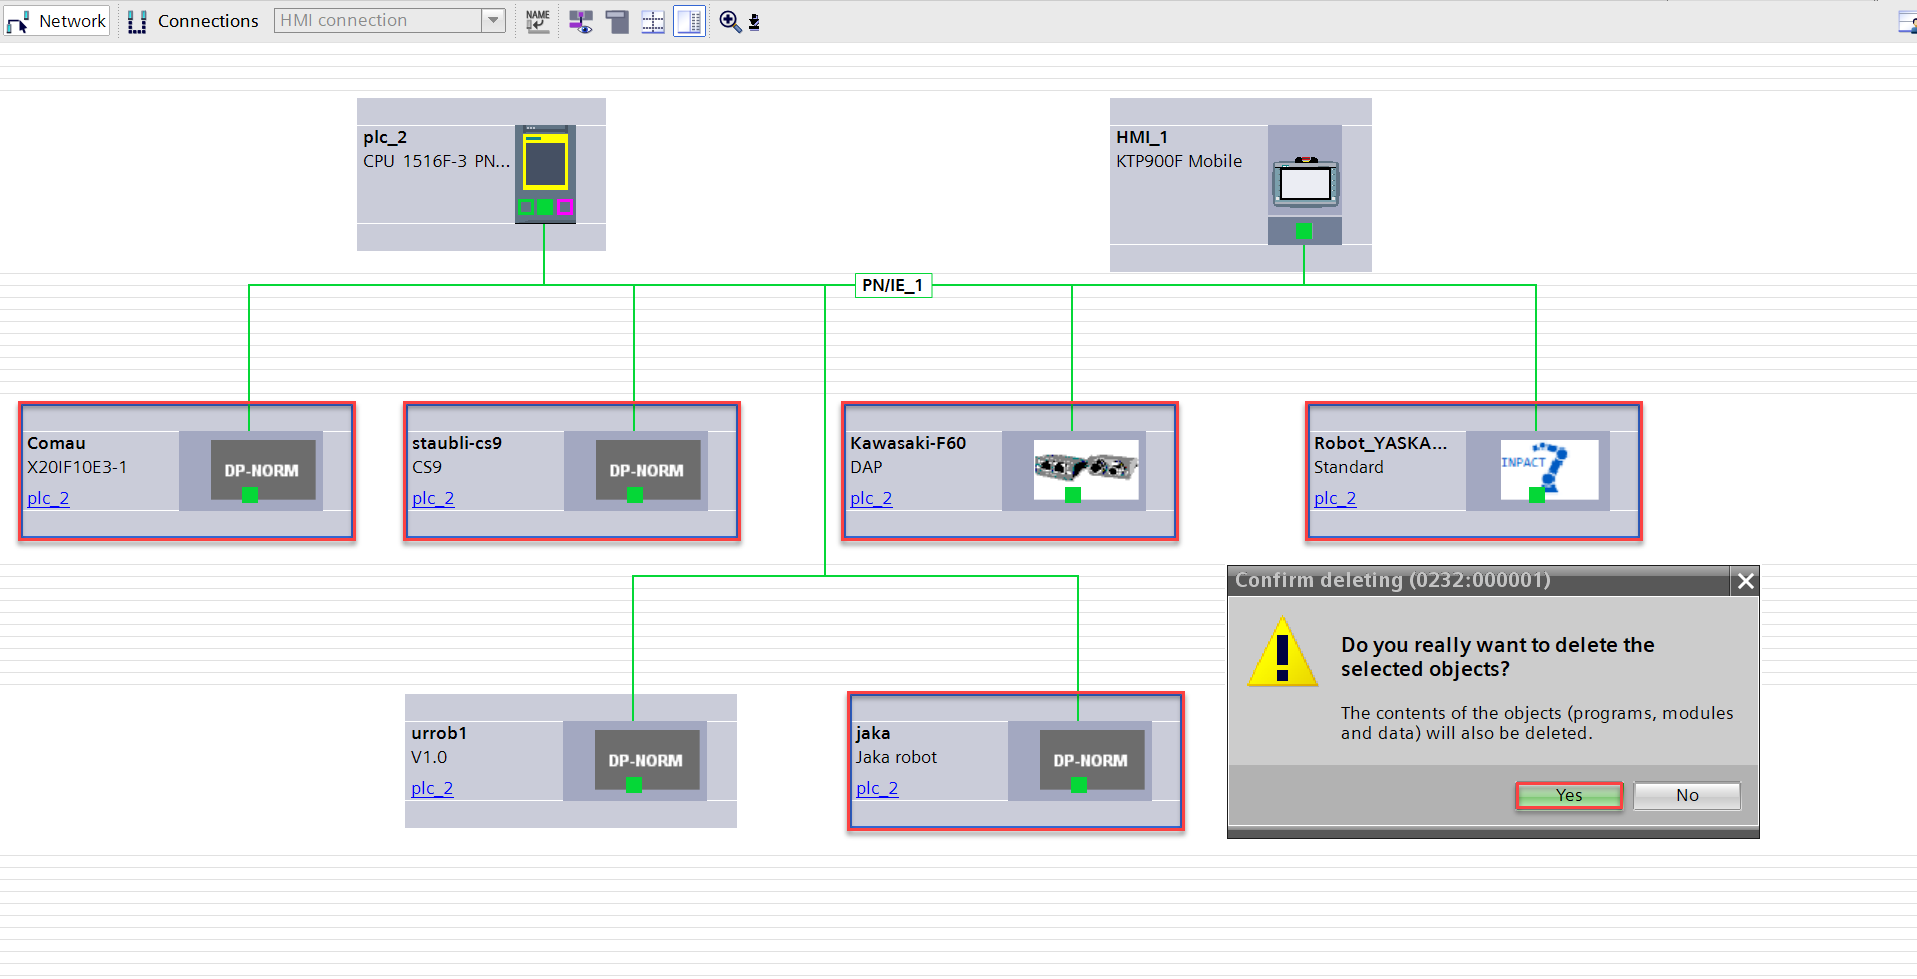Click the Comau DP-NORM module icon
This screenshot has width=1917, height=979.
tap(262, 470)
